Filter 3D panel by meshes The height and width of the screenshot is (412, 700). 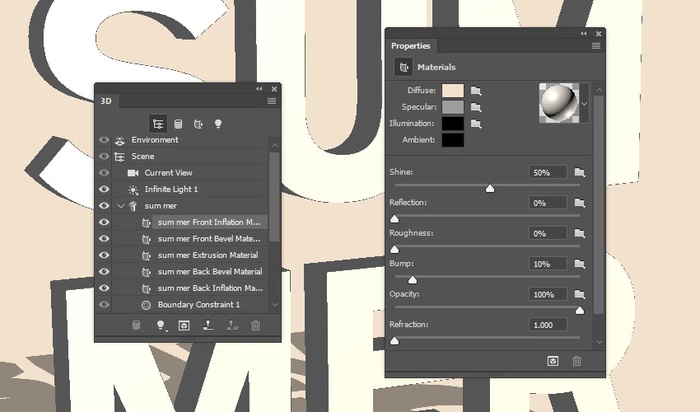[178, 124]
